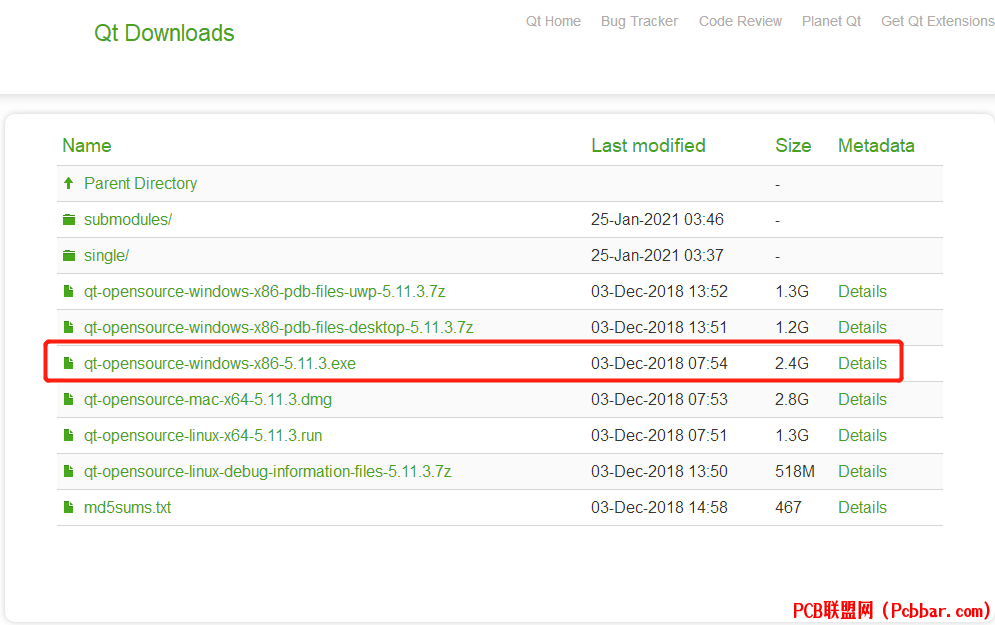Open the md5sums.txt file

(x=128, y=508)
